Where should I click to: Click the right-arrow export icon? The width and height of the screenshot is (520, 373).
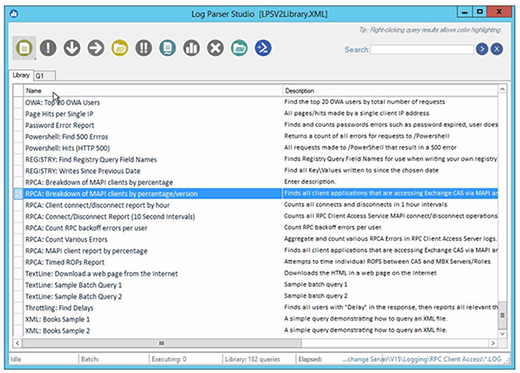[96, 48]
